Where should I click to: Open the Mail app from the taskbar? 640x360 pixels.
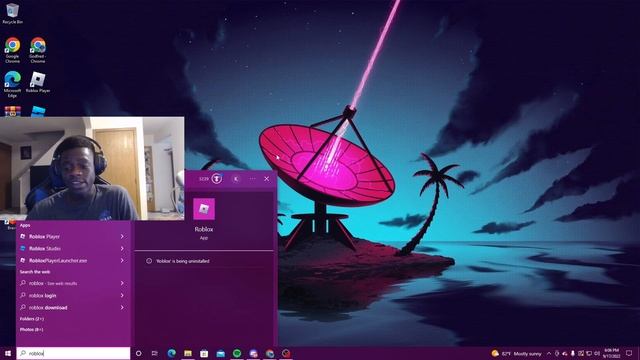tap(220, 353)
